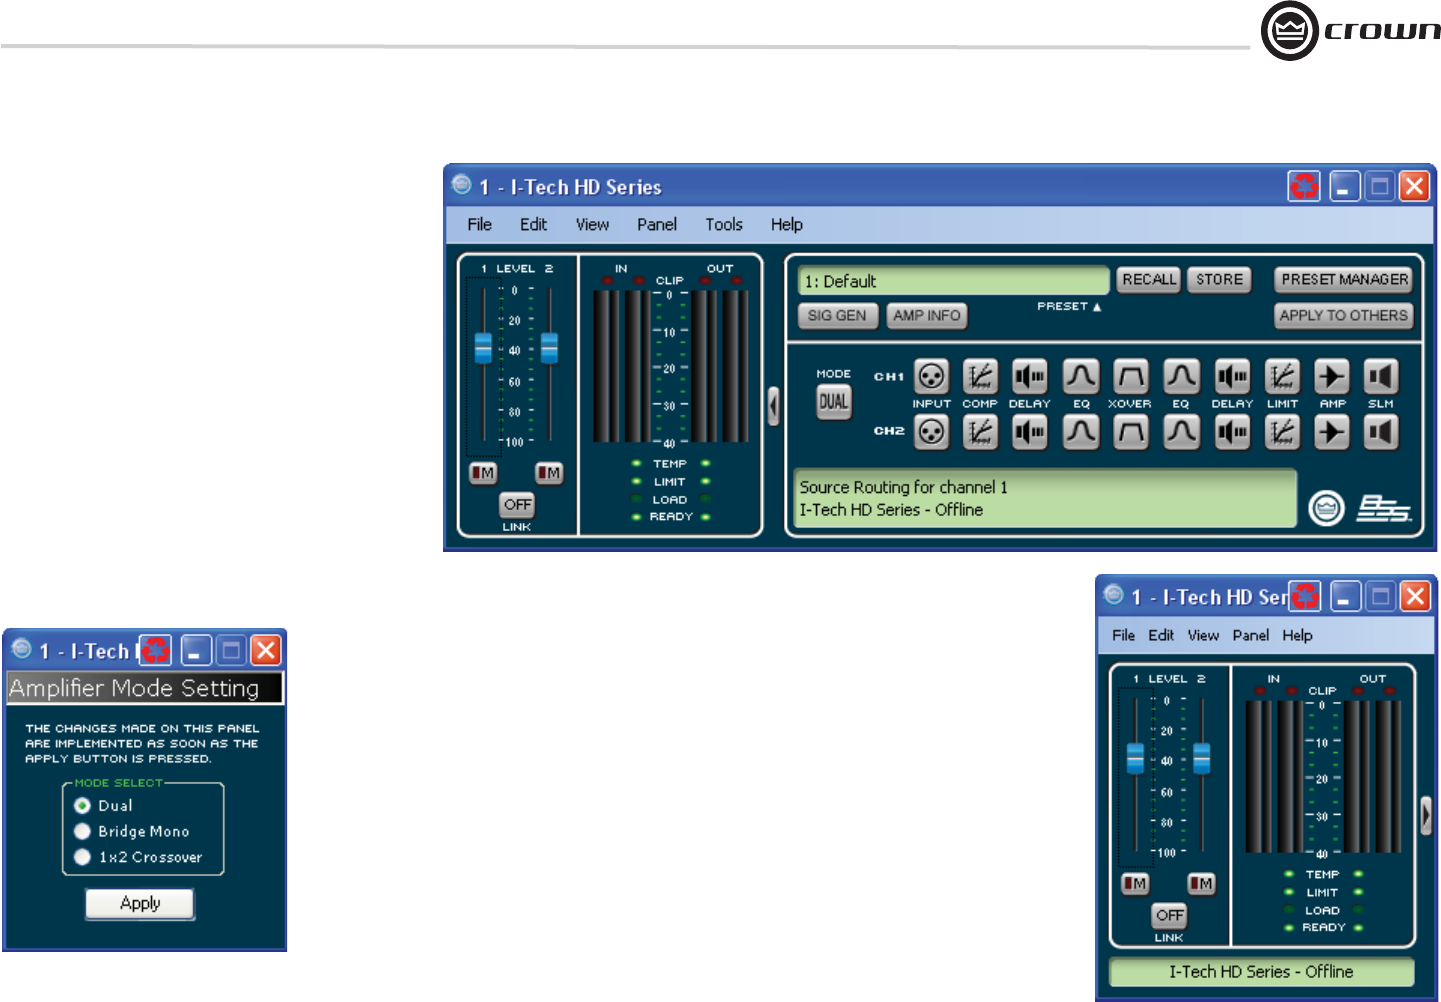Select the 1x2 Crossover radio button

click(x=82, y=857)
